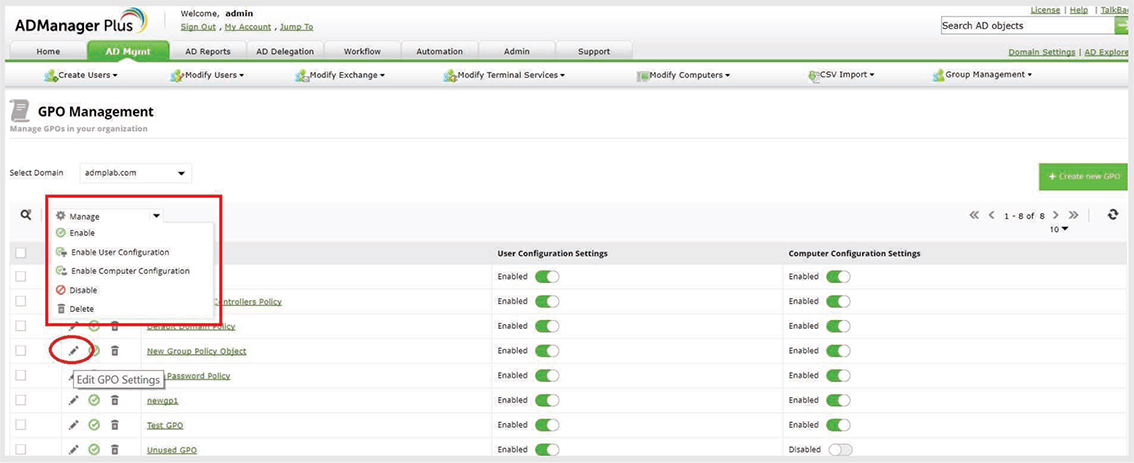Jump to the last page of results

[x=1073, y=215]
